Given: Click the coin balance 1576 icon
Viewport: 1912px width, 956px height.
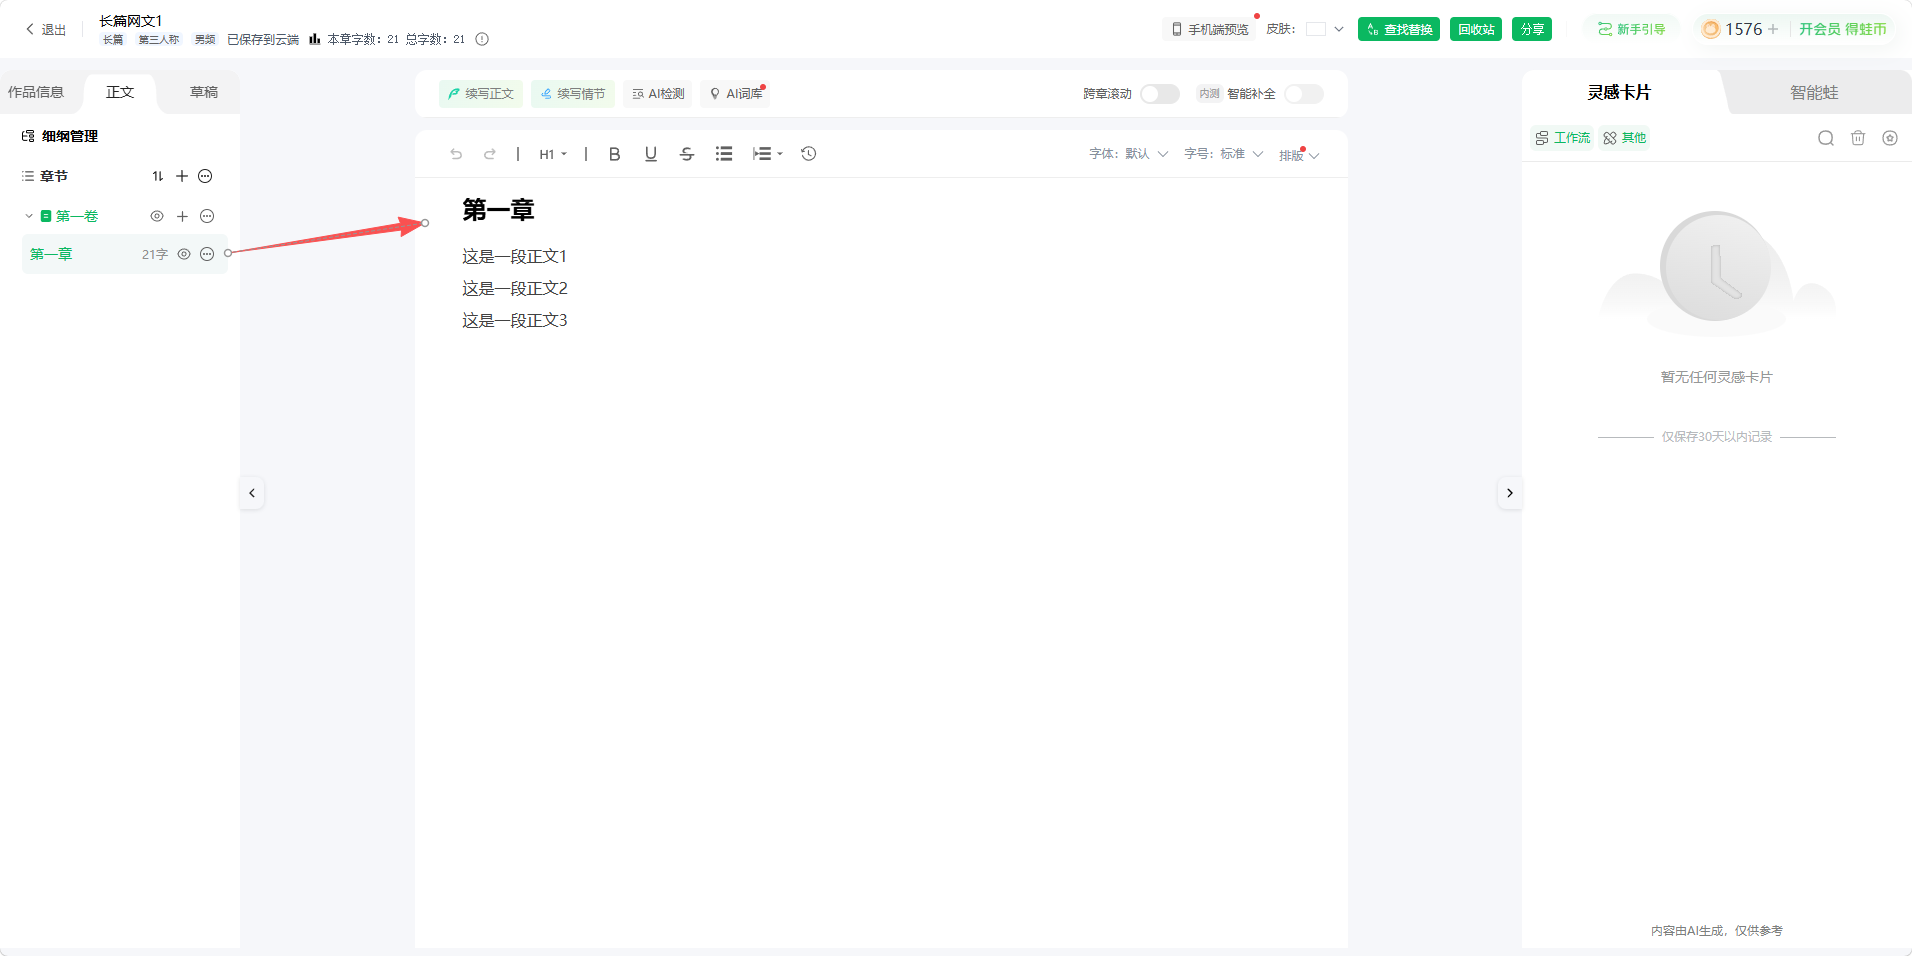Looking at the screenshot, I should pyautogui.click(x=1711, y=29).
